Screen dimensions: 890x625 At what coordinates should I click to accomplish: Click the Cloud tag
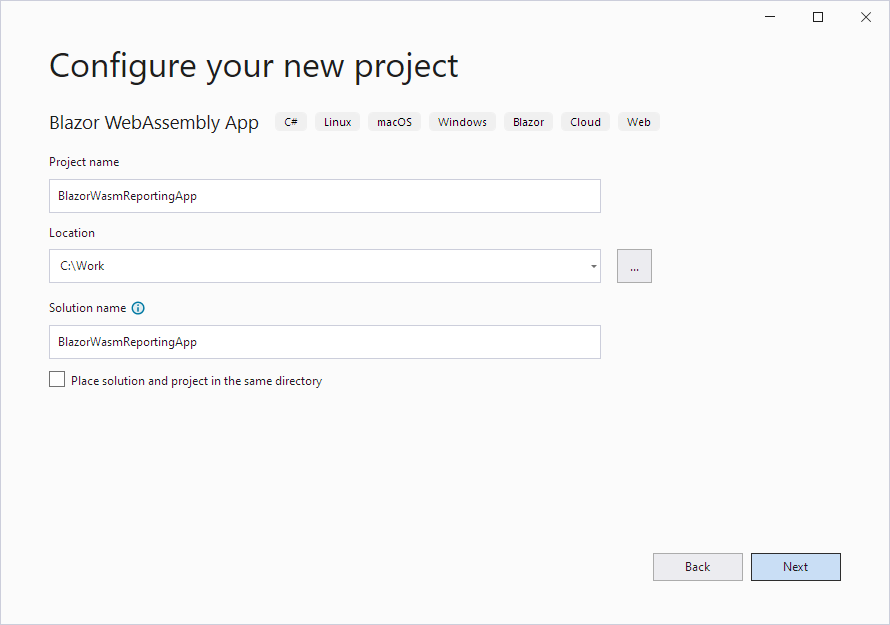585,122
